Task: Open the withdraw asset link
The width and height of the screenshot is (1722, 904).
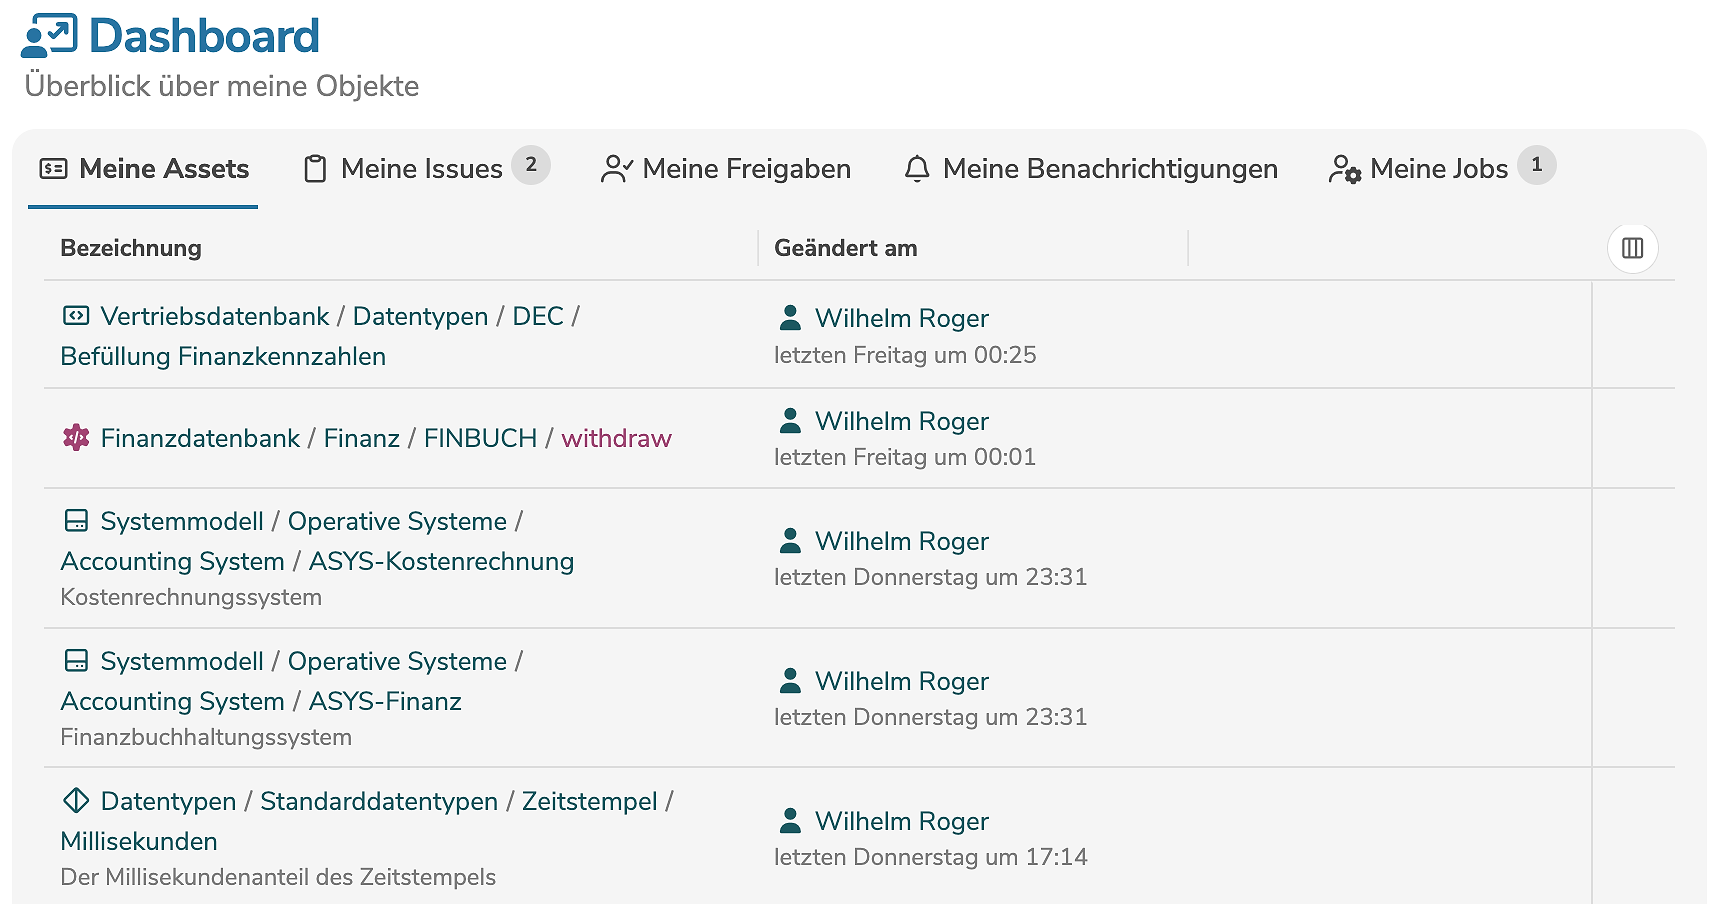Action: [616, 438]
